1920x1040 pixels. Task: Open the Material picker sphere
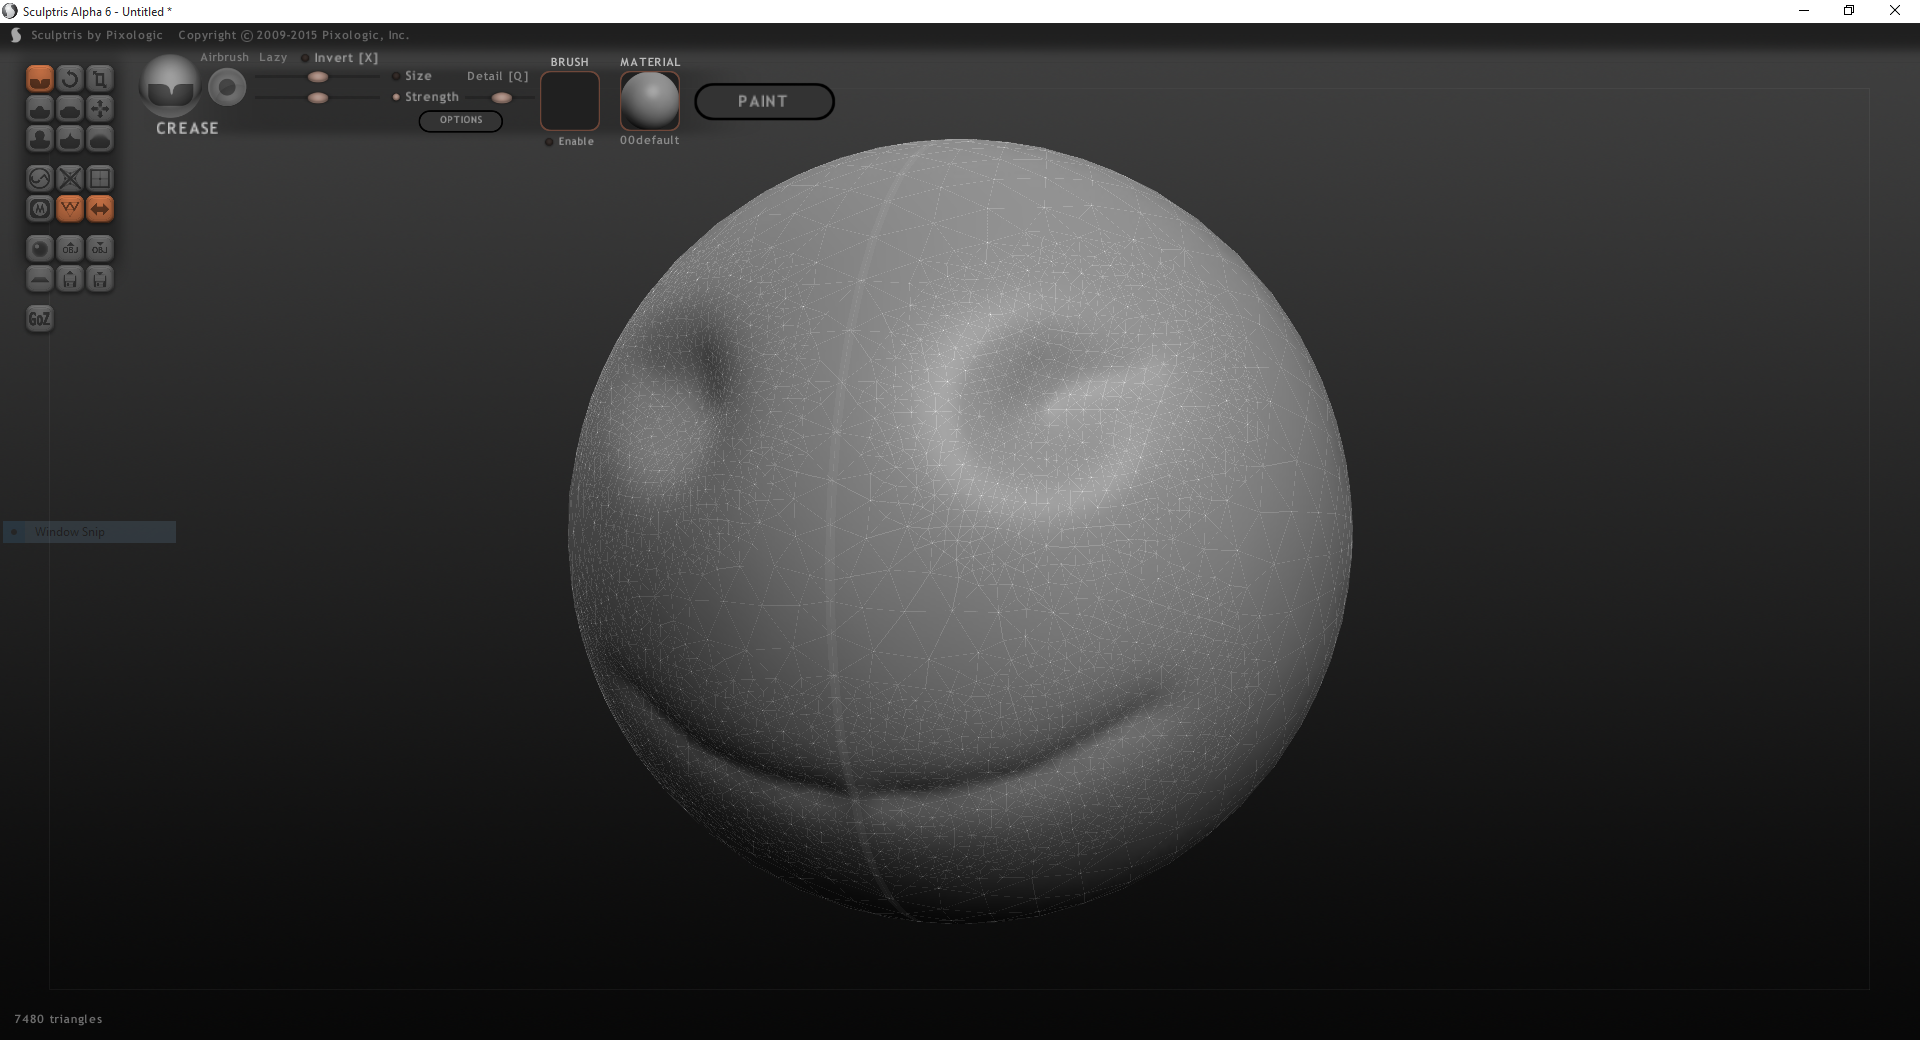(x=650, y=101)
